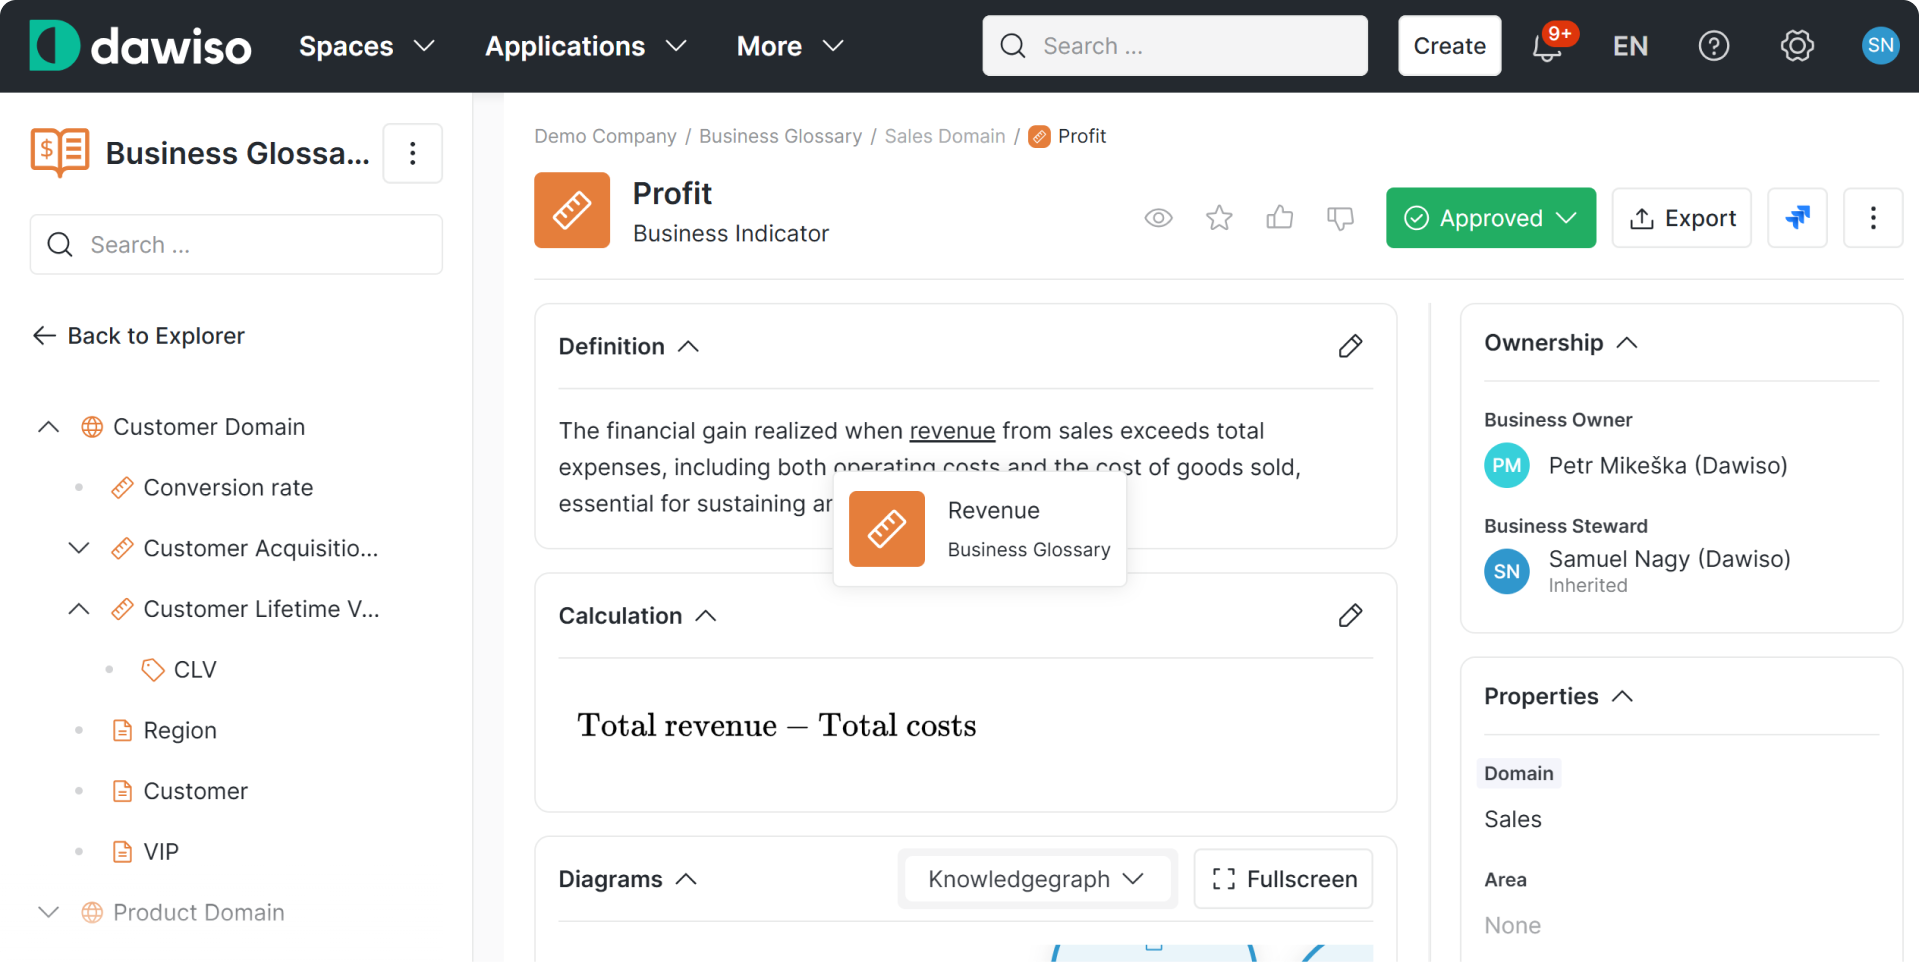Edit the Definition section using the pencil icon

pyautogui.click(x=1349, y=346)
